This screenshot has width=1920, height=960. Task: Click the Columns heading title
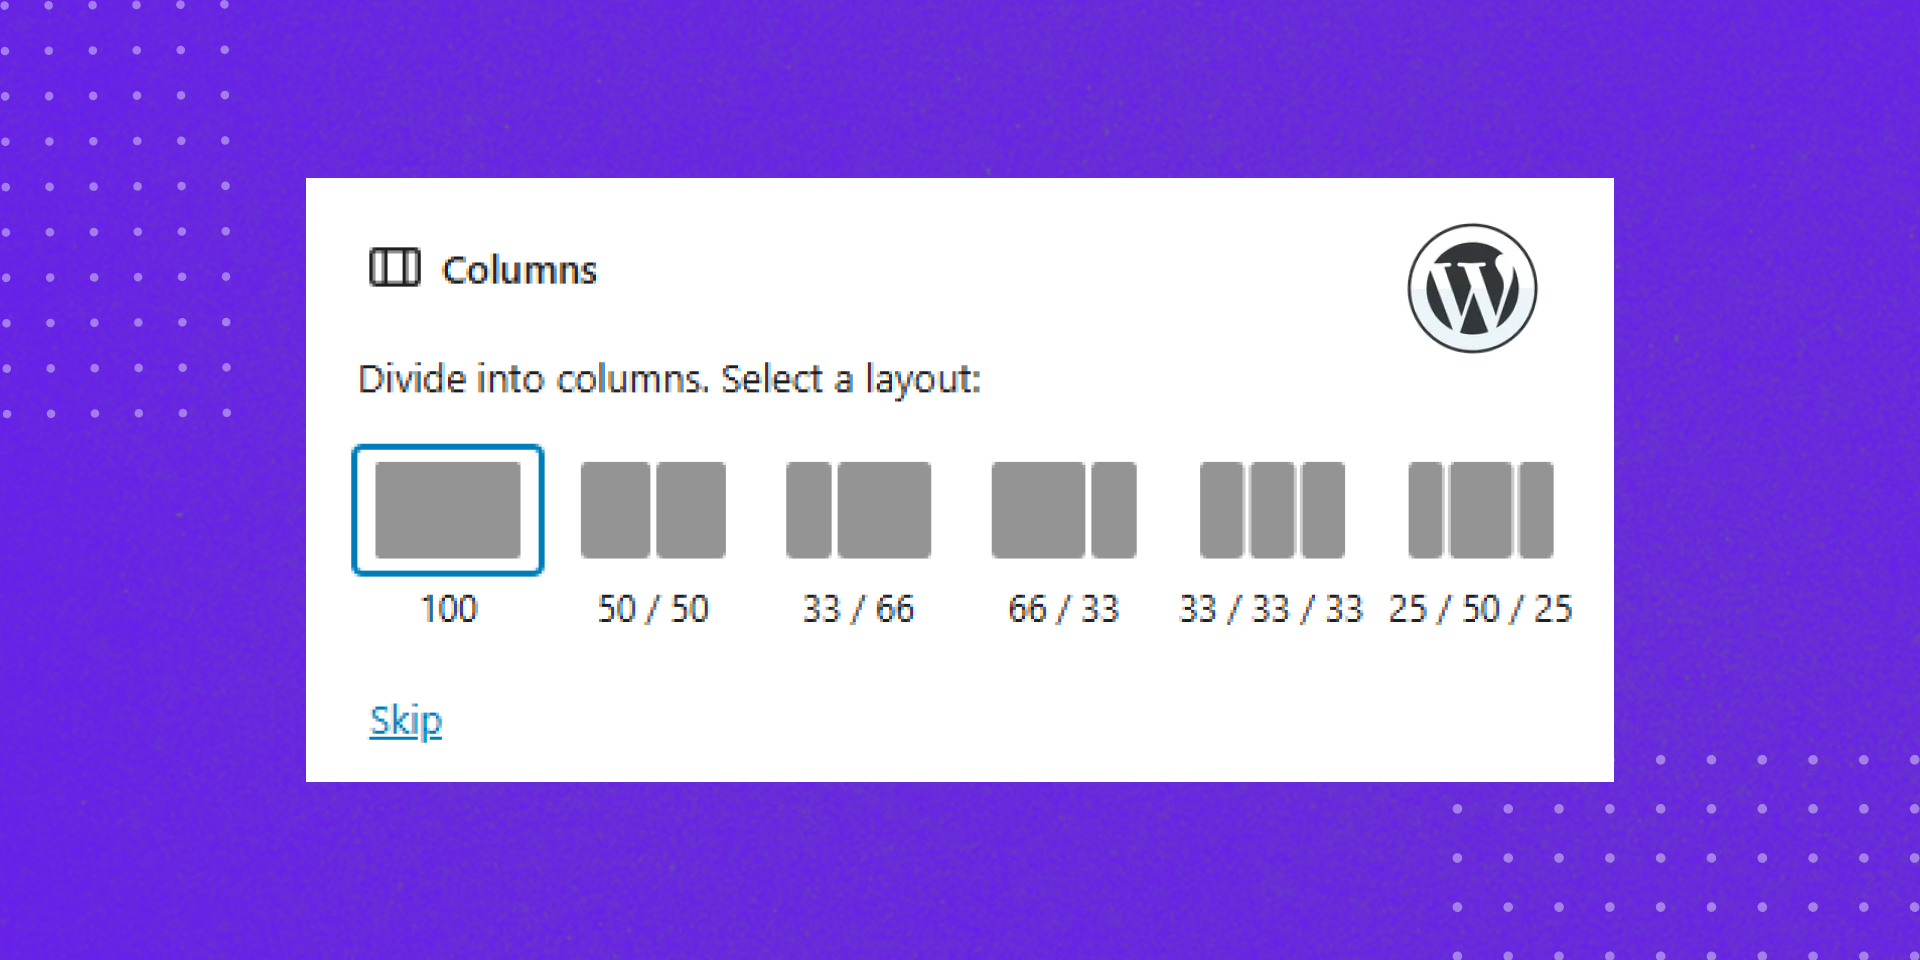[x=519, y=269]
